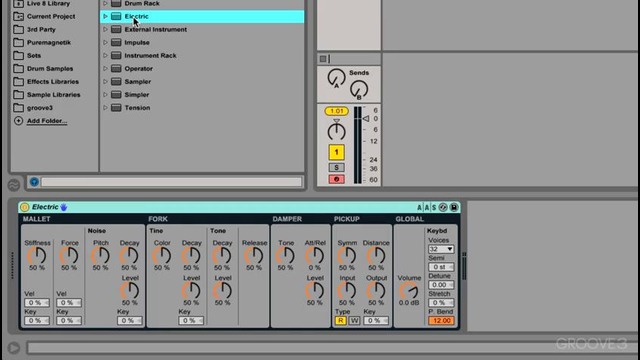Expand the Simpler entry

click(x=105, y=95)
